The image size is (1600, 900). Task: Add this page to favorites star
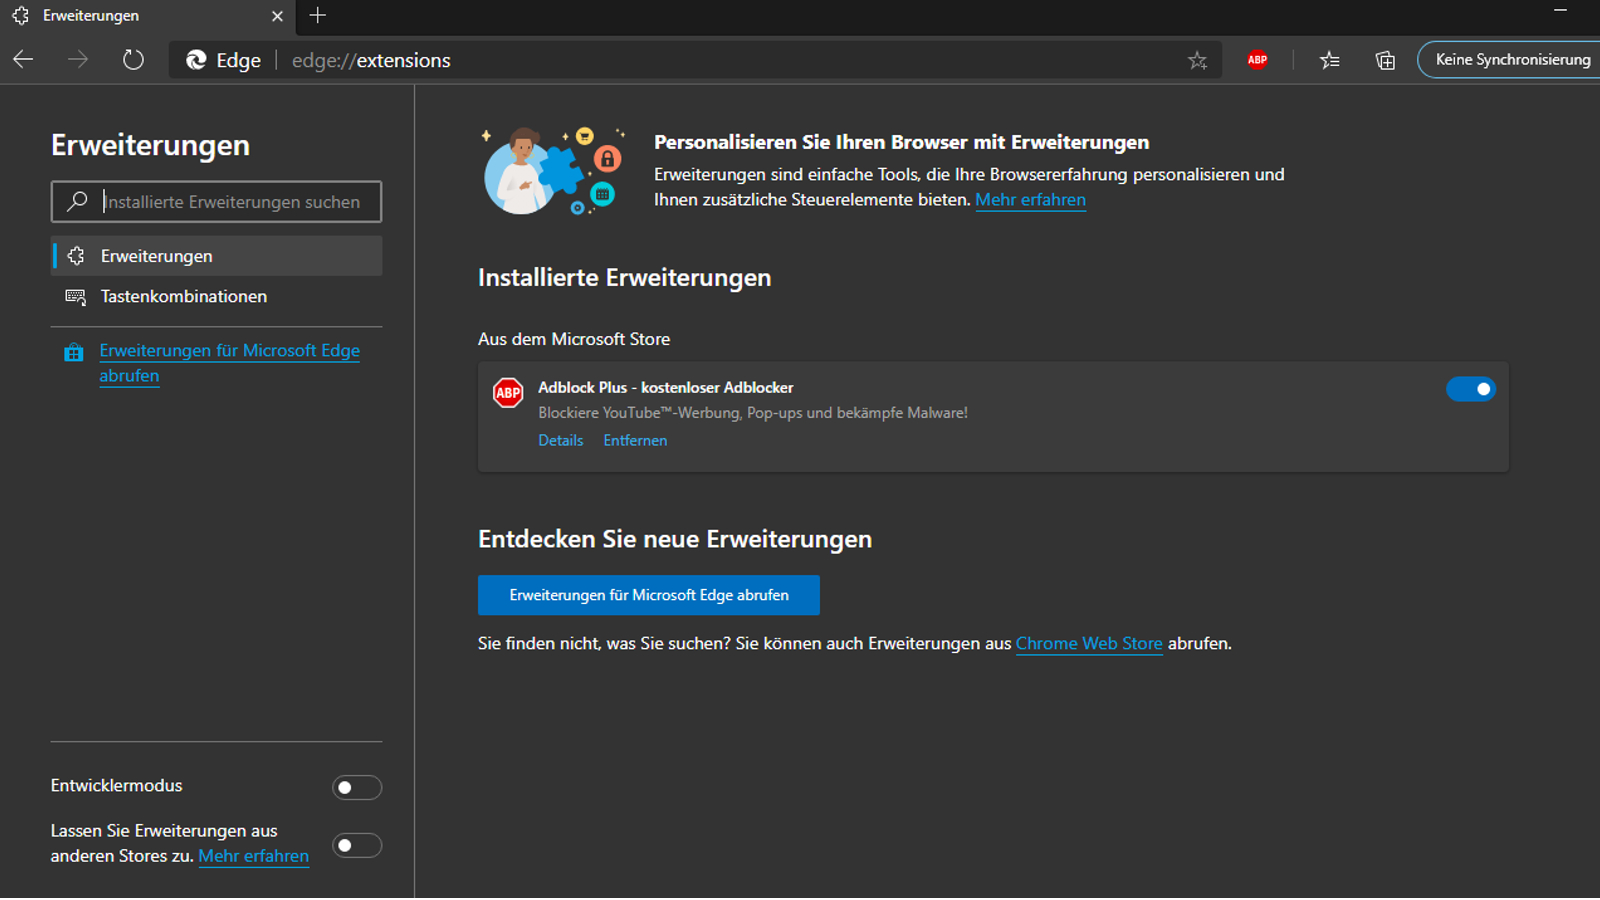coord(1197,61)
